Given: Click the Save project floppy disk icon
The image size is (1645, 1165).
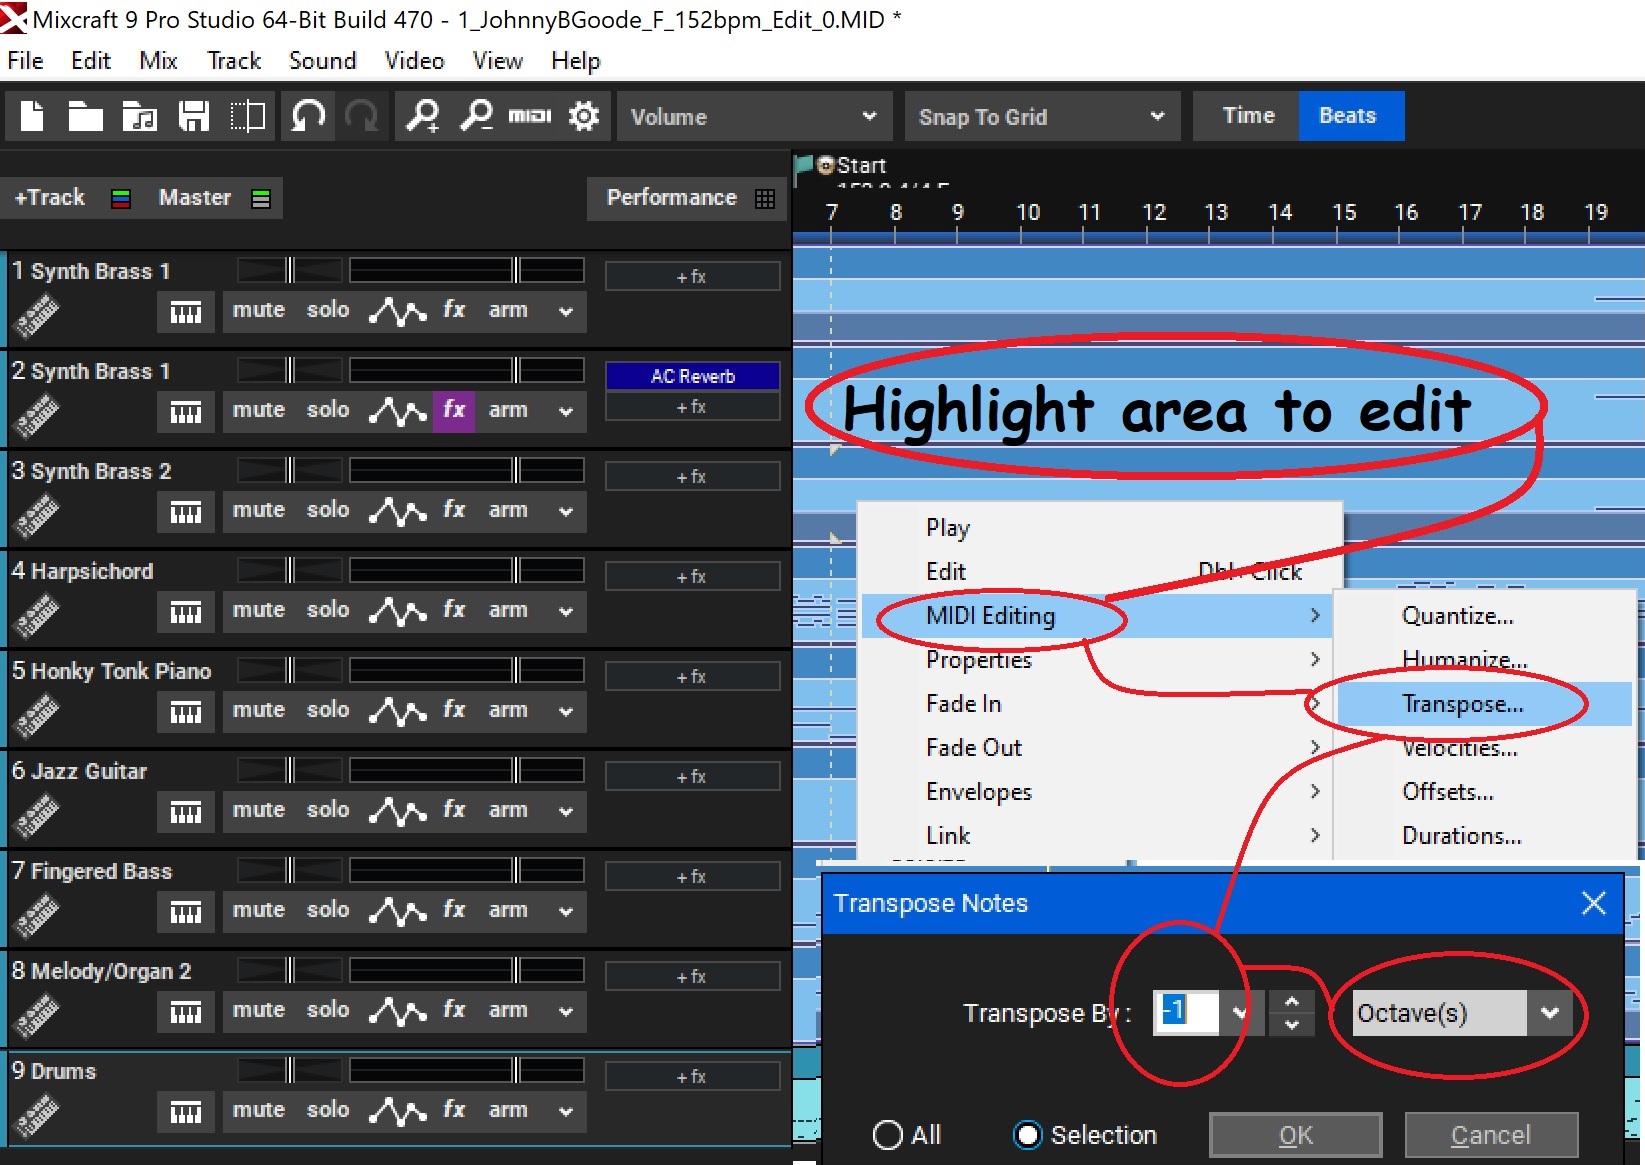Looking at the screenshot, I should [x=193, y=117].
